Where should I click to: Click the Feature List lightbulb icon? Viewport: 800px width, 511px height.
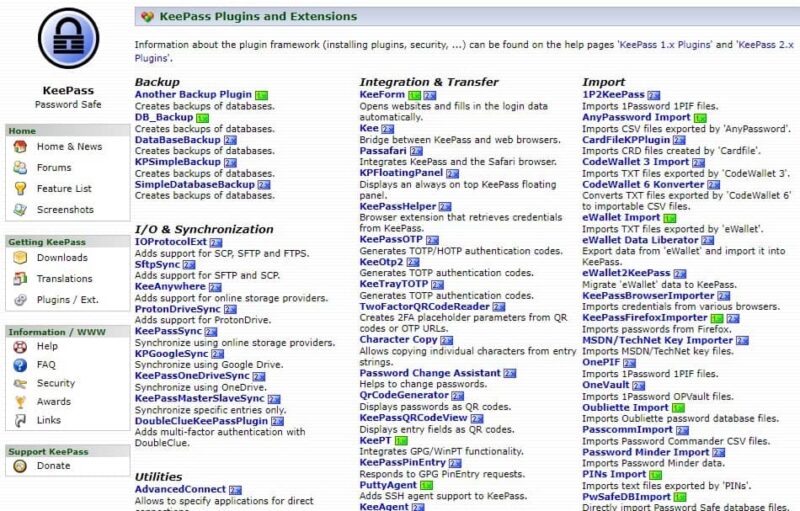[x=20, y=189]
